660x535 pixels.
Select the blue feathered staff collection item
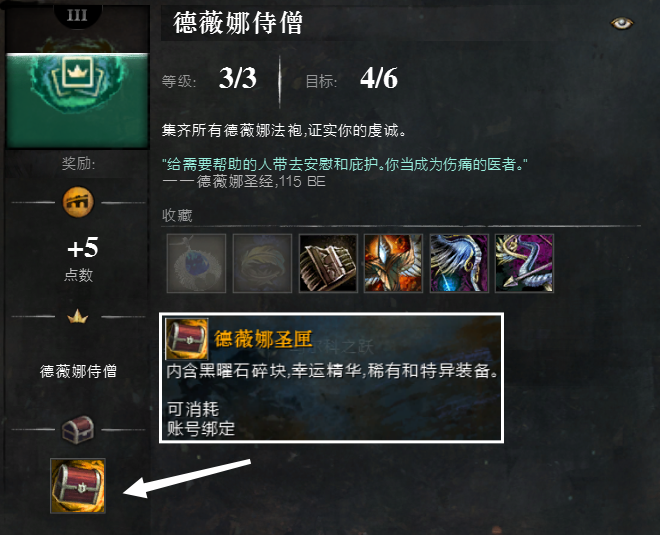pyautogui.click(x=459, y=263)
